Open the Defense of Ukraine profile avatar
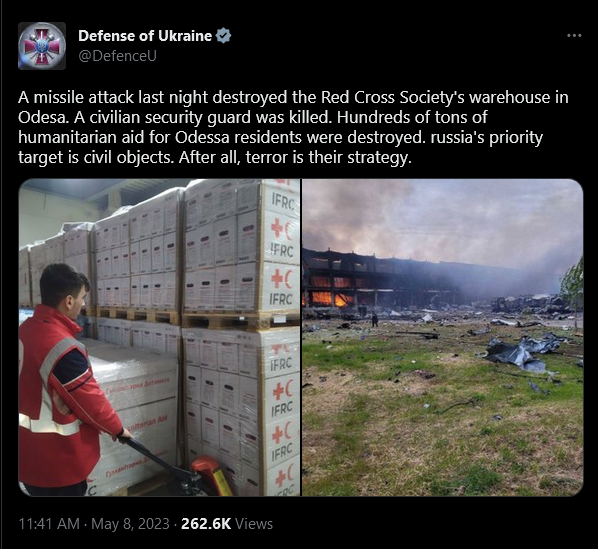Screen dimensions: 598x549 [x=42, y=46]
